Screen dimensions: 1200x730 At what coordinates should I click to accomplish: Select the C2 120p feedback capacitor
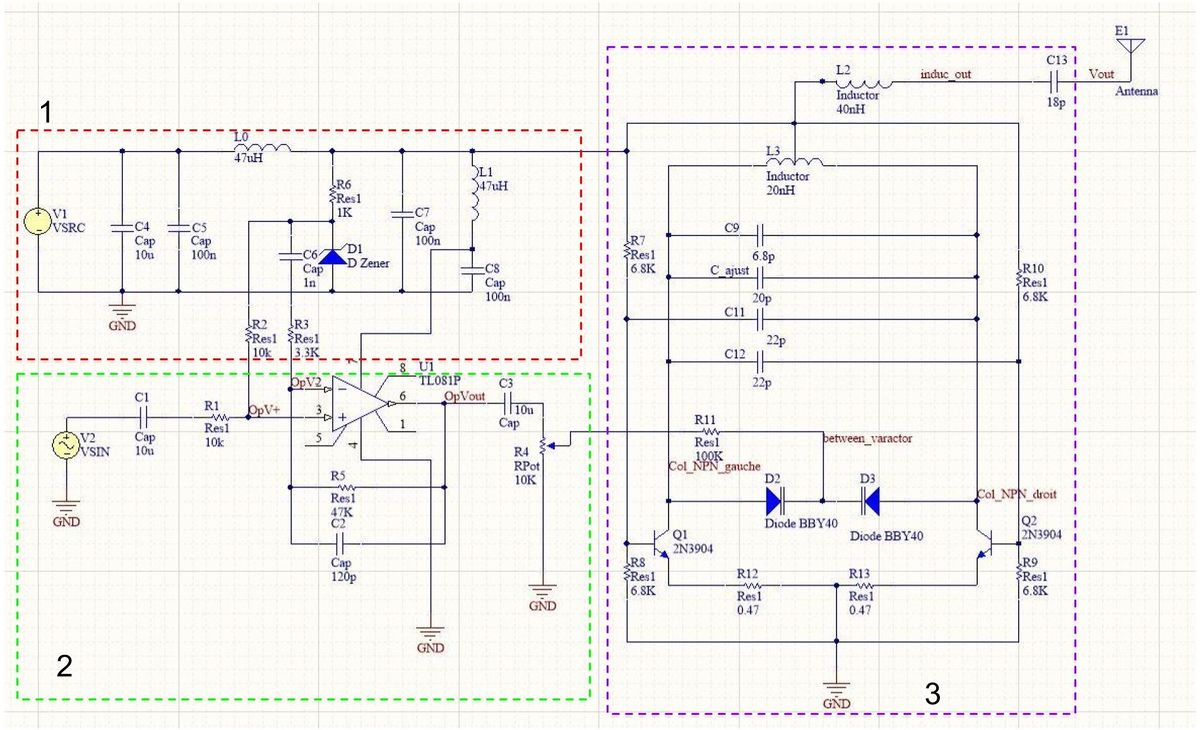(340, 543)
